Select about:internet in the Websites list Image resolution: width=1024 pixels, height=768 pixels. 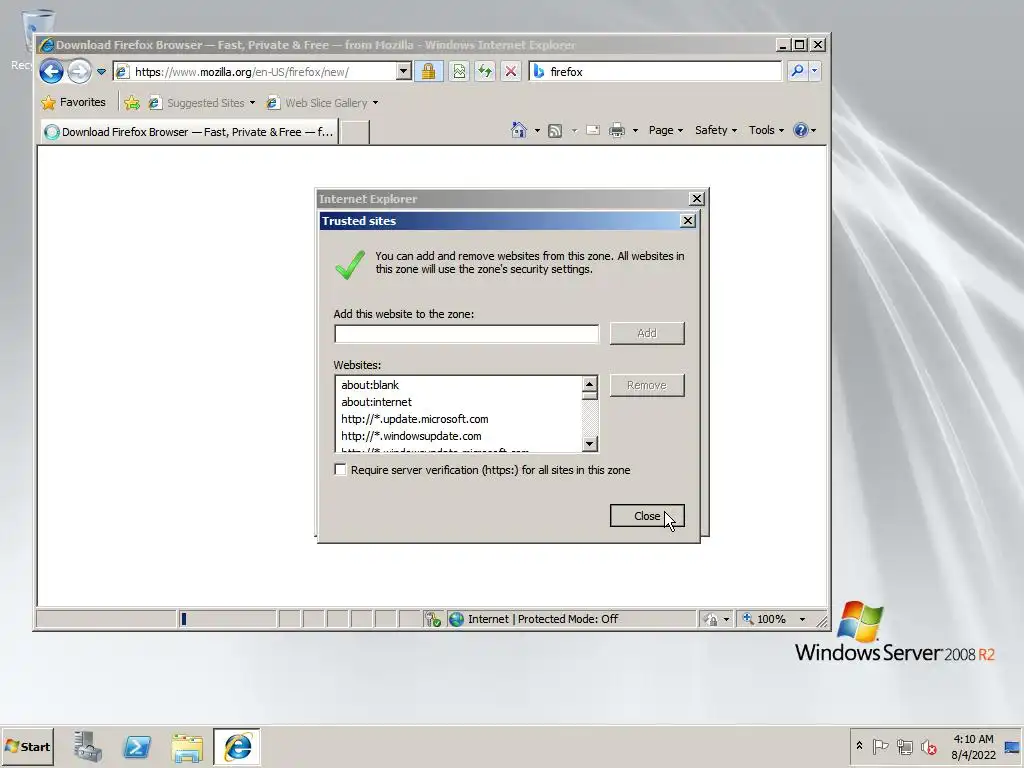pos(376,402)
